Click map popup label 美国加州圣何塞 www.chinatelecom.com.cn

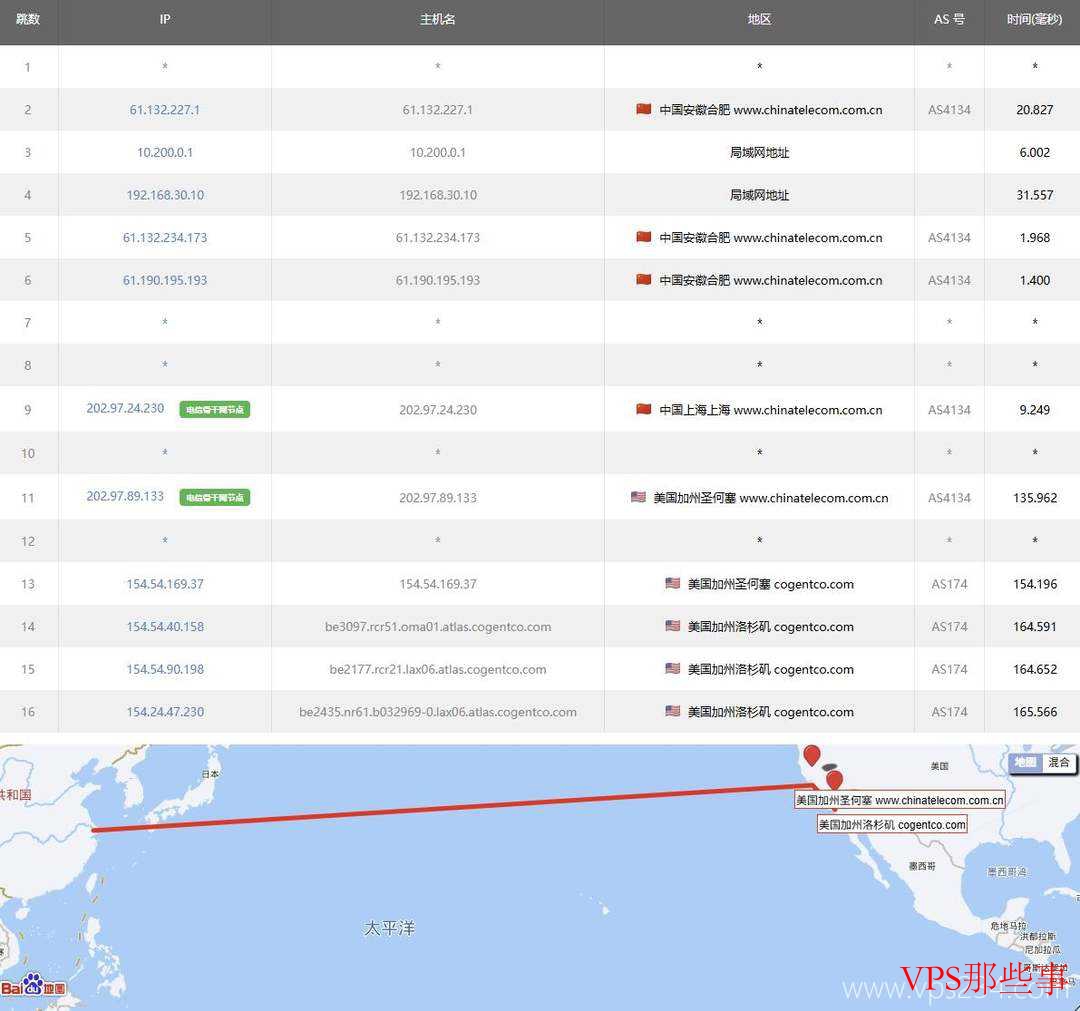900,800
